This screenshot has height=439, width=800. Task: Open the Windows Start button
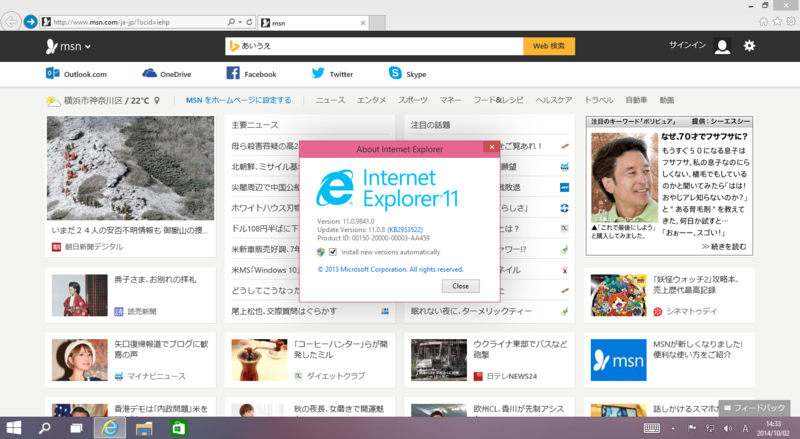(x=14, y=428)
